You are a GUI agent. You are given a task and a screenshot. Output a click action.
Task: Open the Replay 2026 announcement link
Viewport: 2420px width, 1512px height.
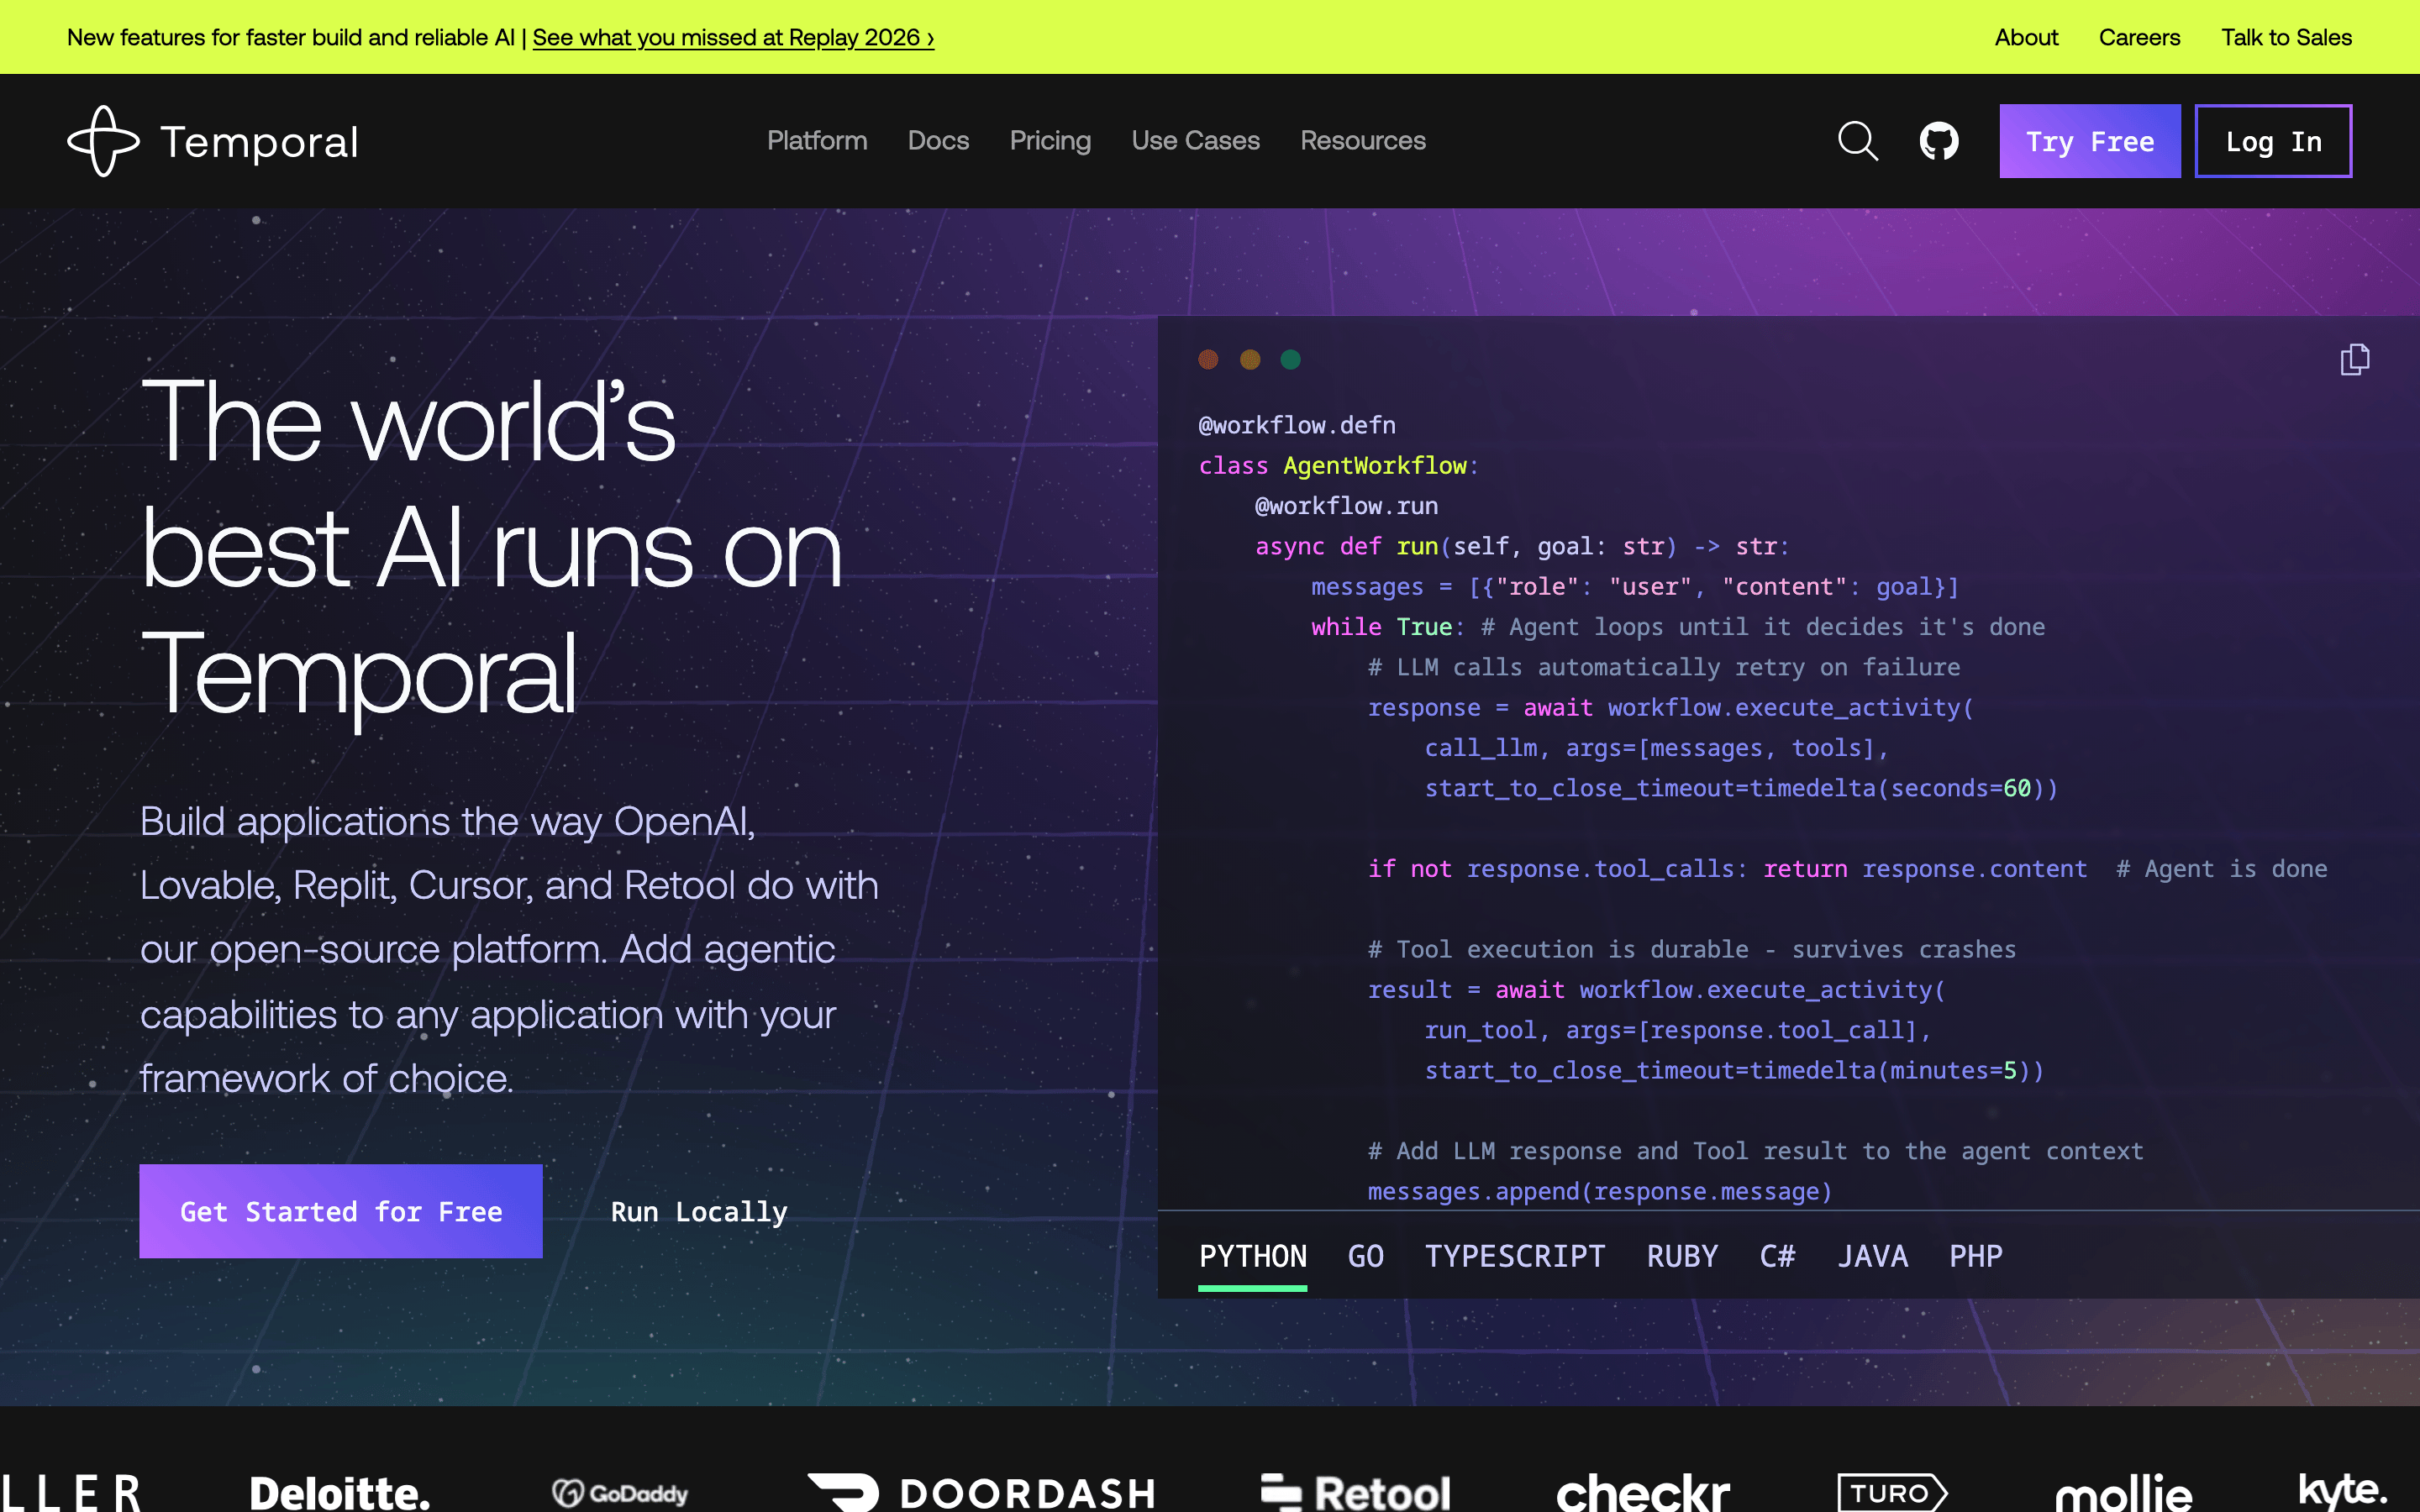coord(733,38)
